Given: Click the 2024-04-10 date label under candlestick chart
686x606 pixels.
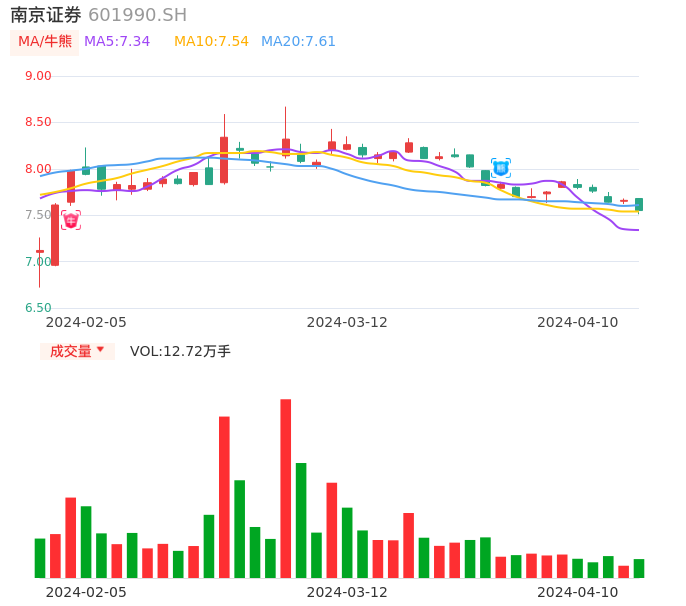Looking at the screenshot, I should [x=578, y=322].
